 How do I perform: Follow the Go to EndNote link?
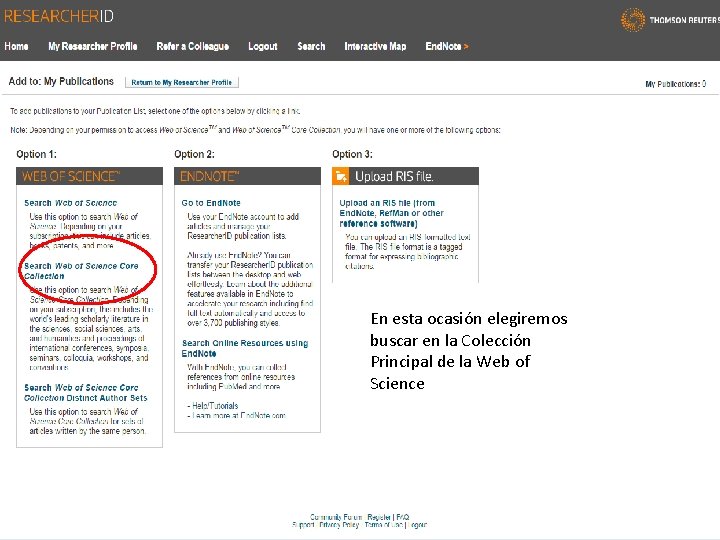[x=211, y=203]
